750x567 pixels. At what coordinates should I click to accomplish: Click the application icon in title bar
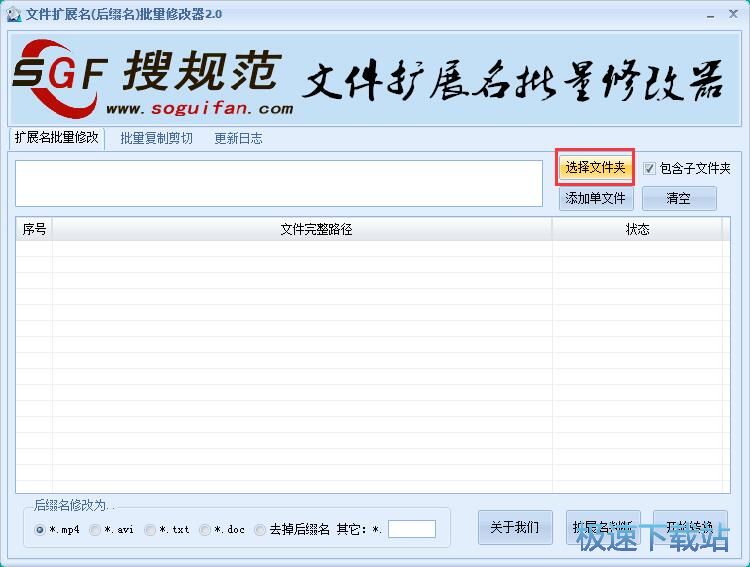coord(14,14)
